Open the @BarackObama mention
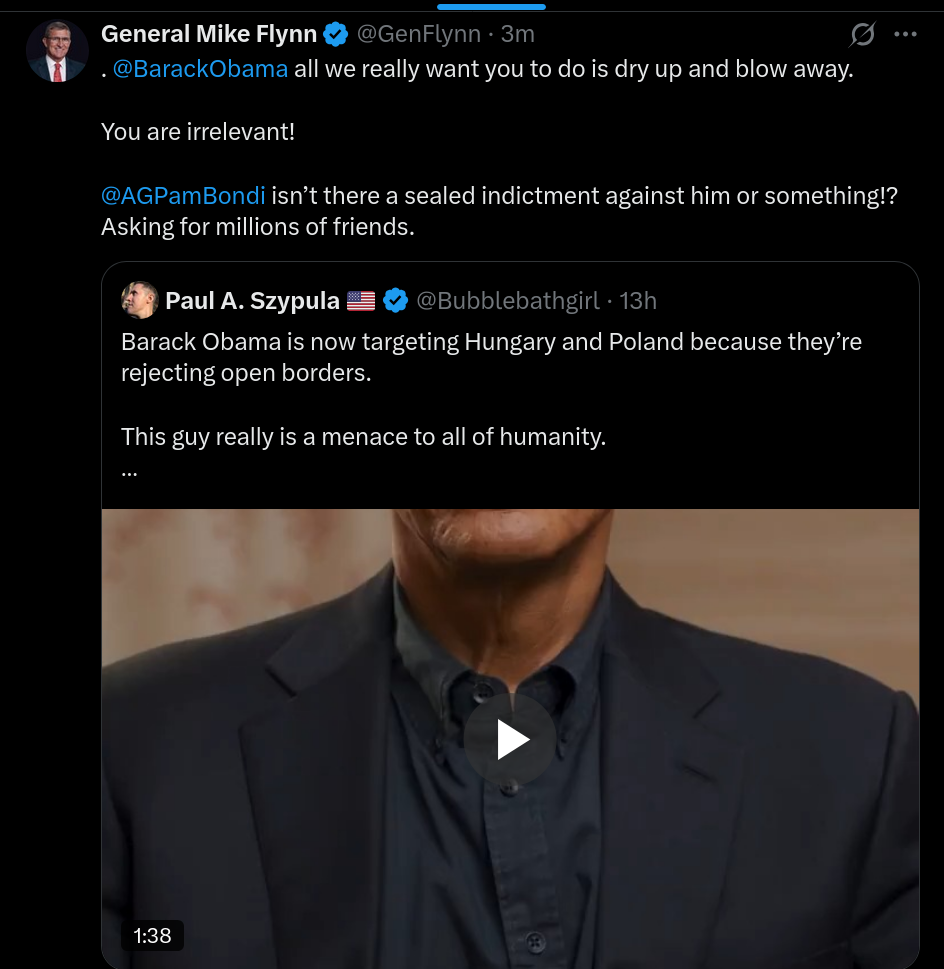This screenshot has height=969, width=944. click(201, 70)
